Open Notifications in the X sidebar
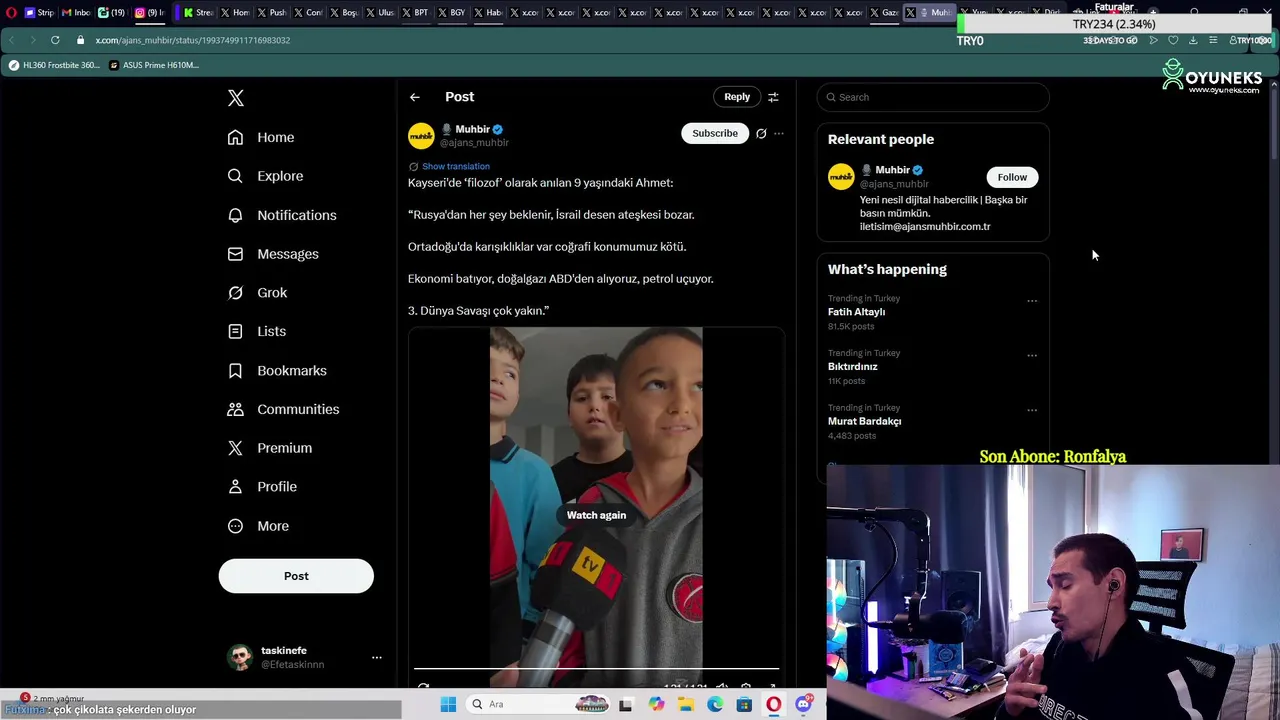 tap(282, 215)
